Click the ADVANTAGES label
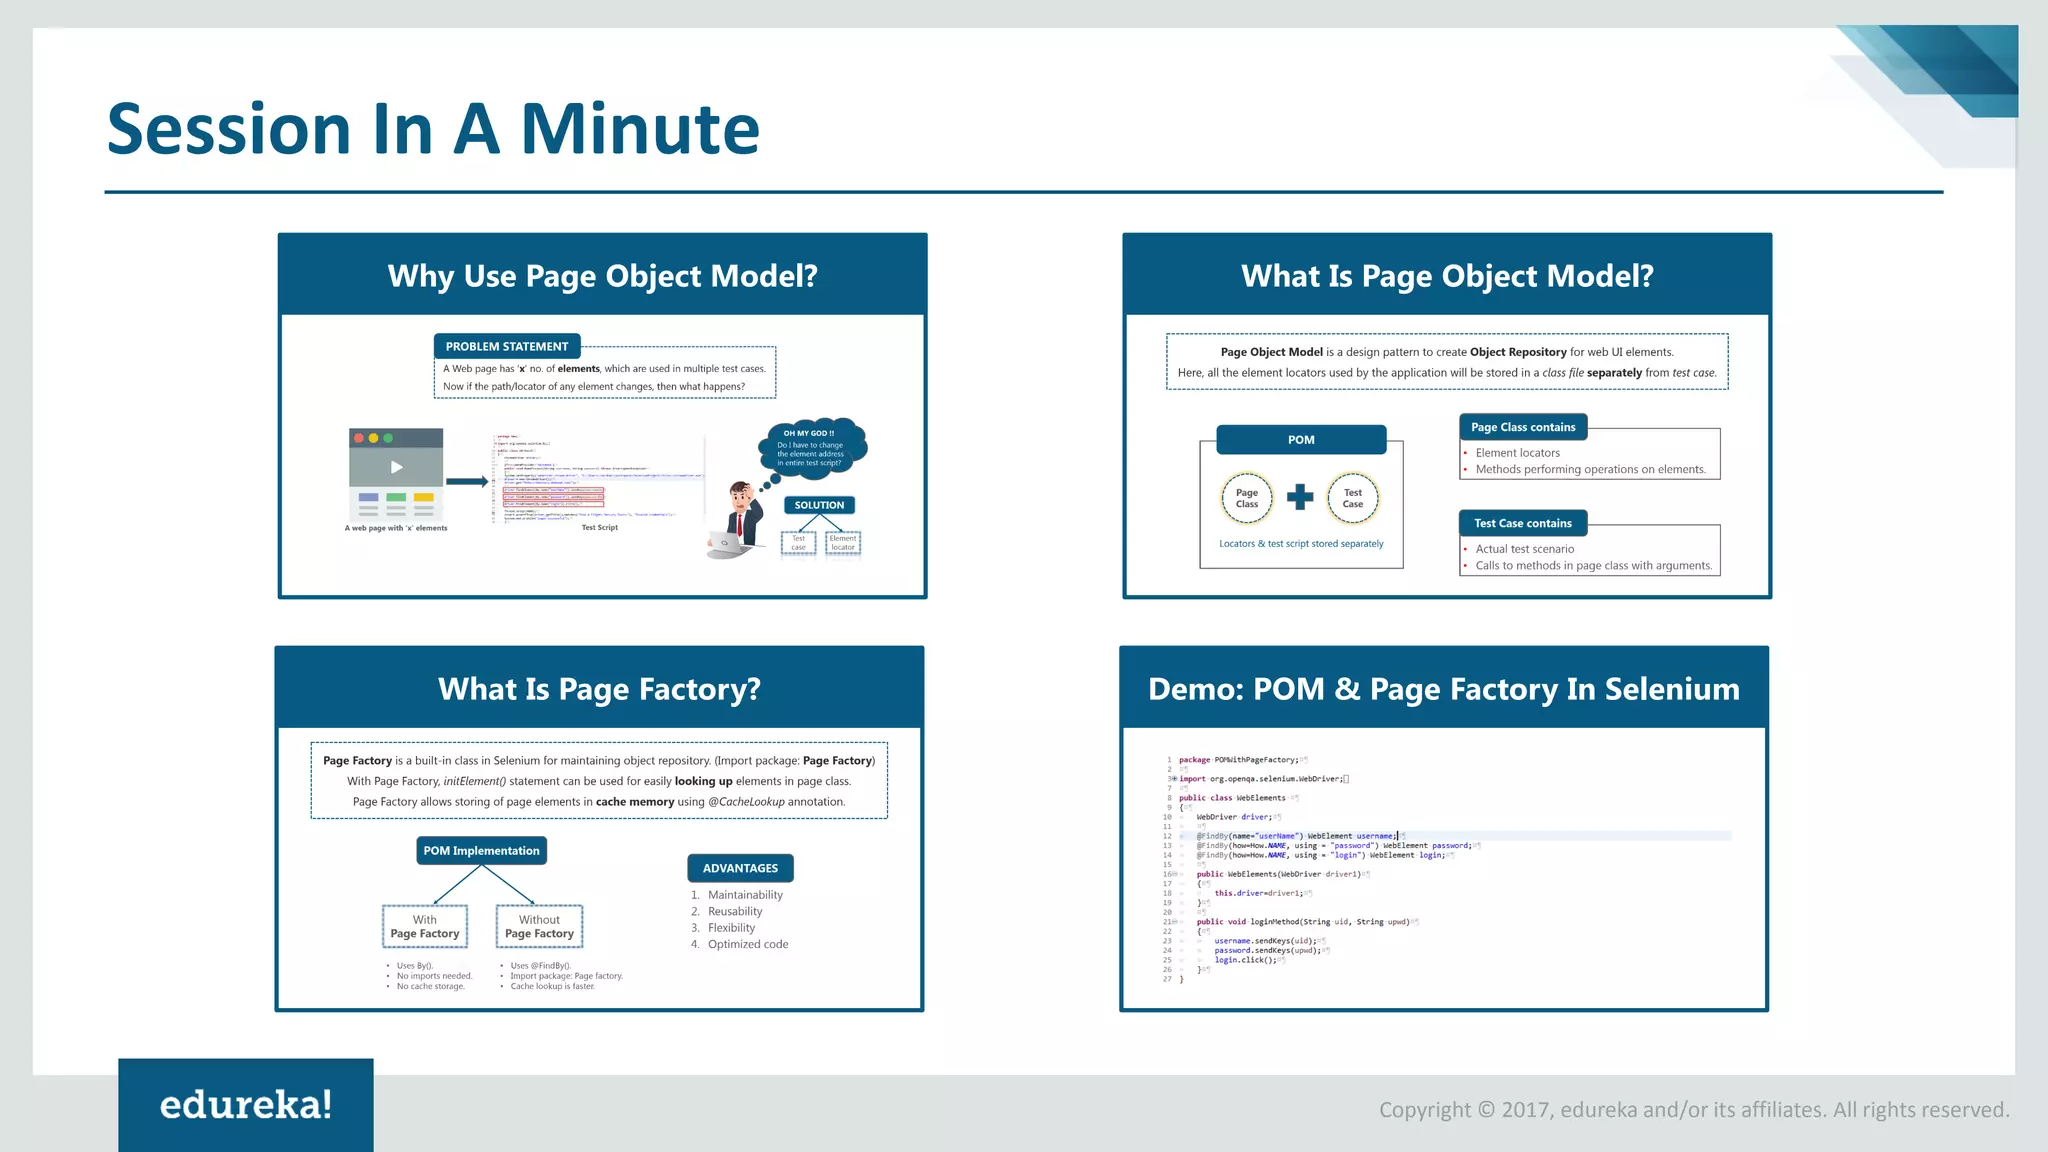Viewport: 2048px width, 1152px height. 740,868
